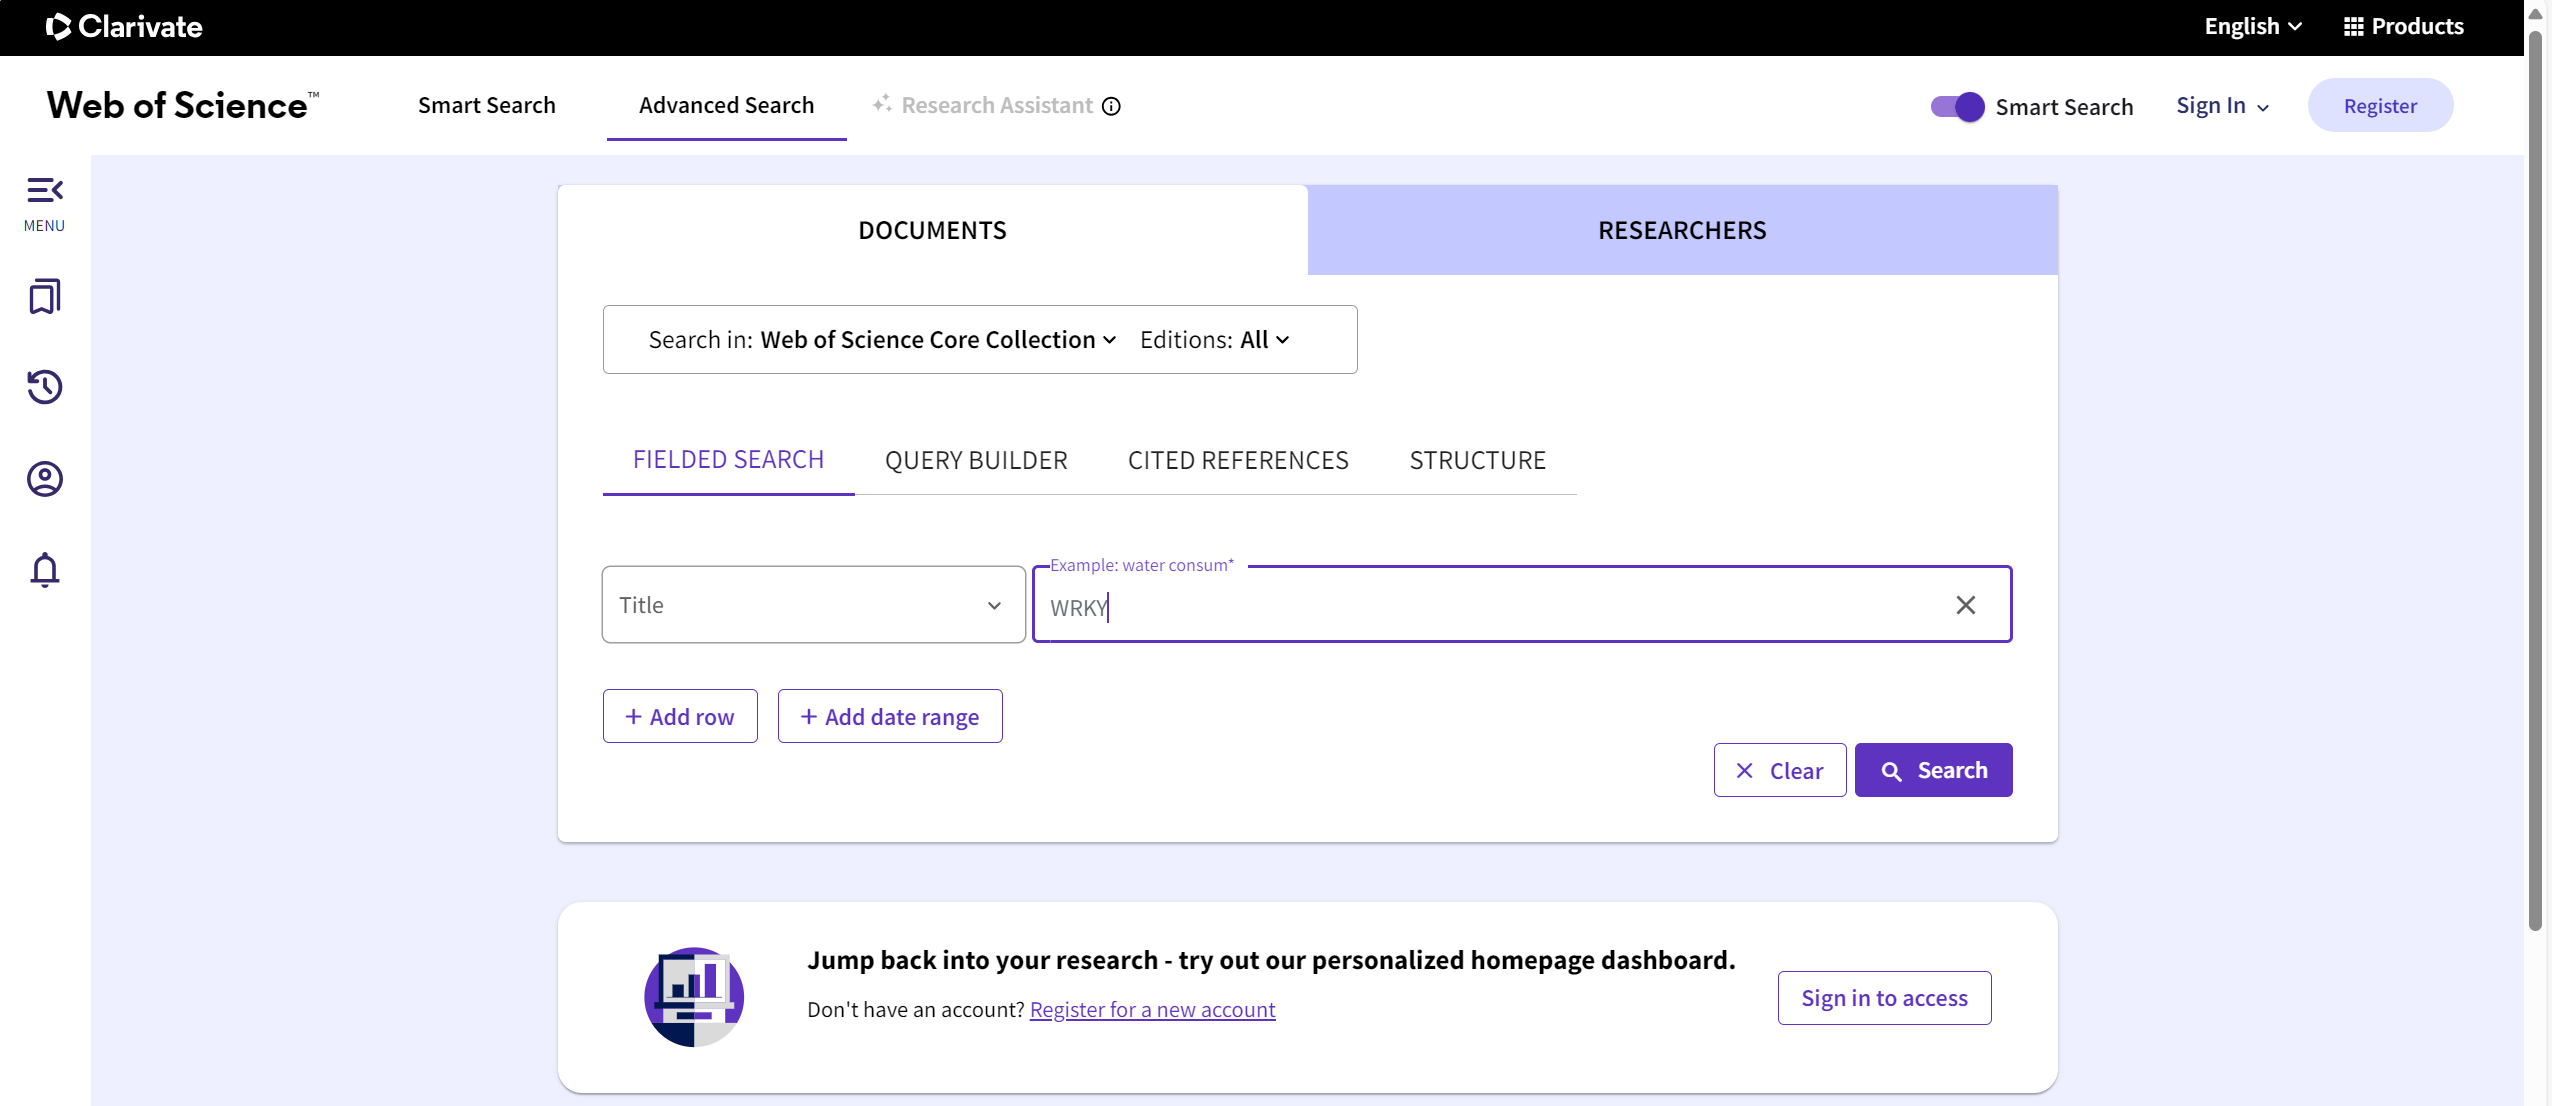Open search history clock icon
Viewport: 2552px width, 1106px height.
click(45, 387)
